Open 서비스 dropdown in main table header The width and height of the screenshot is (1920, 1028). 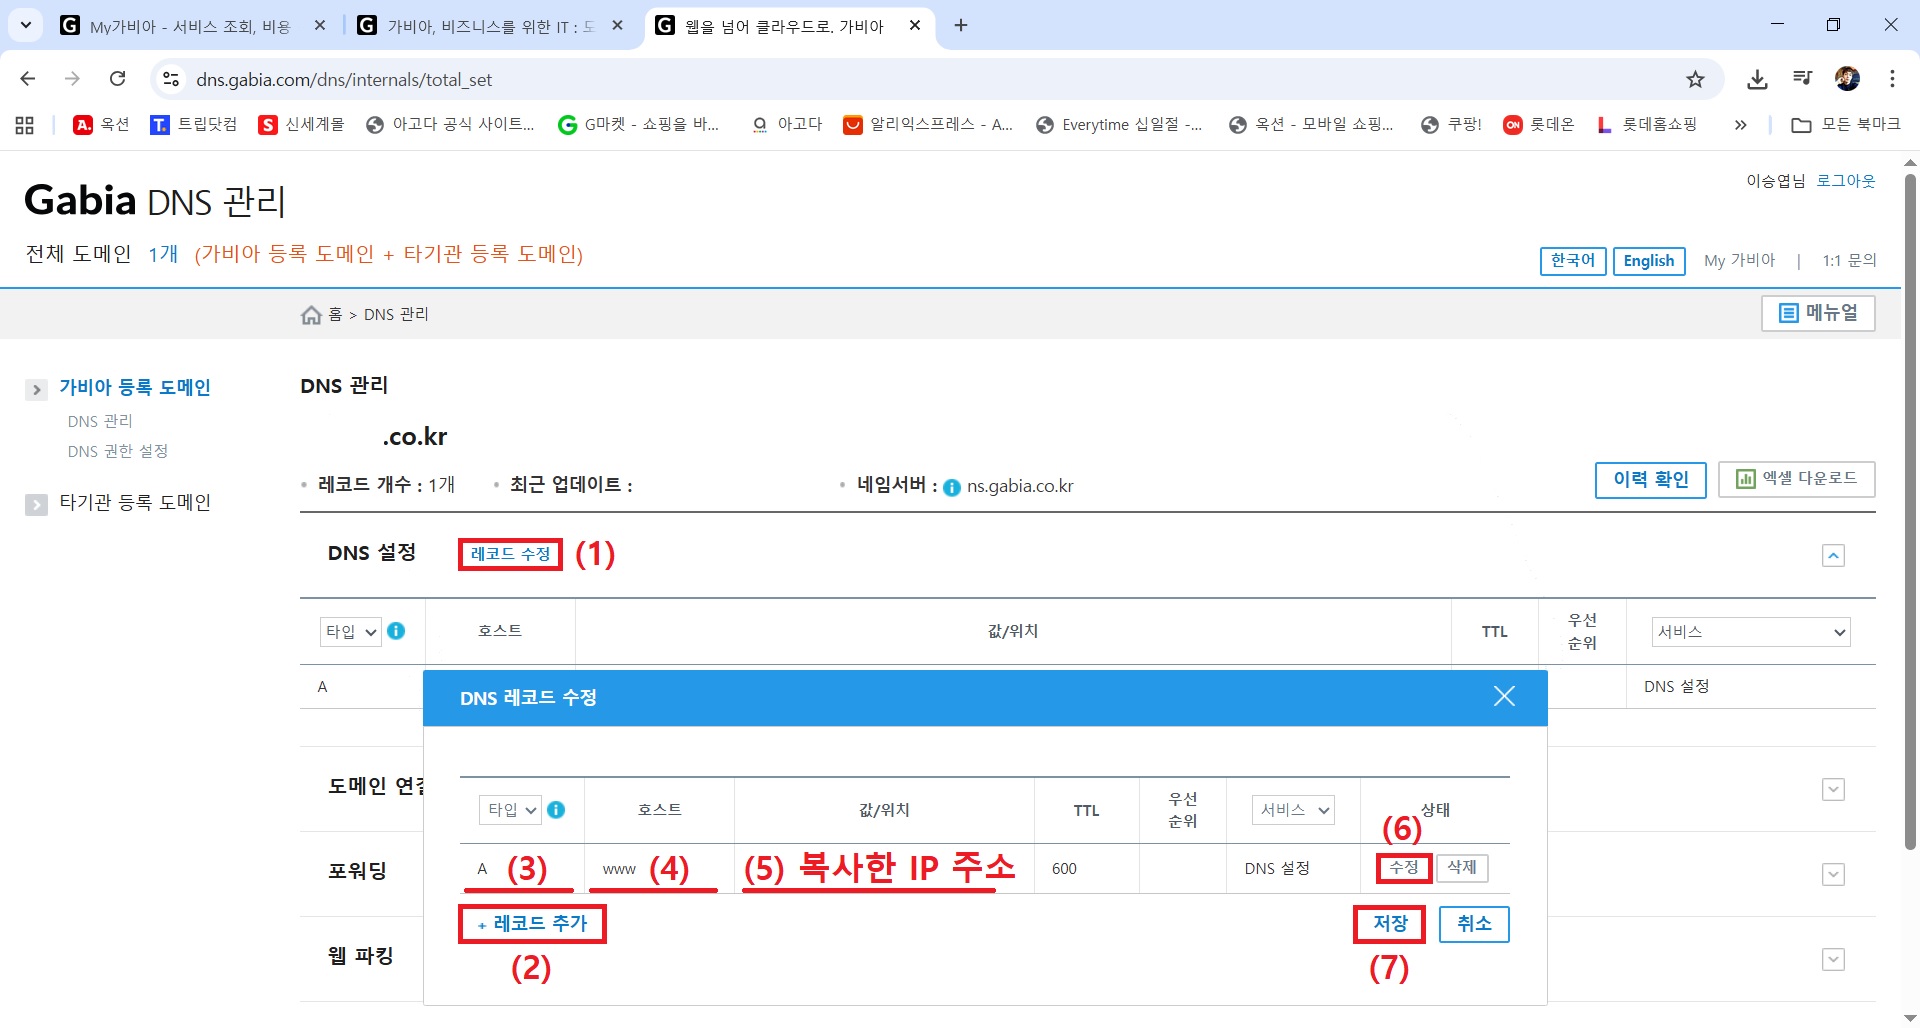[x=1751, y=631]
